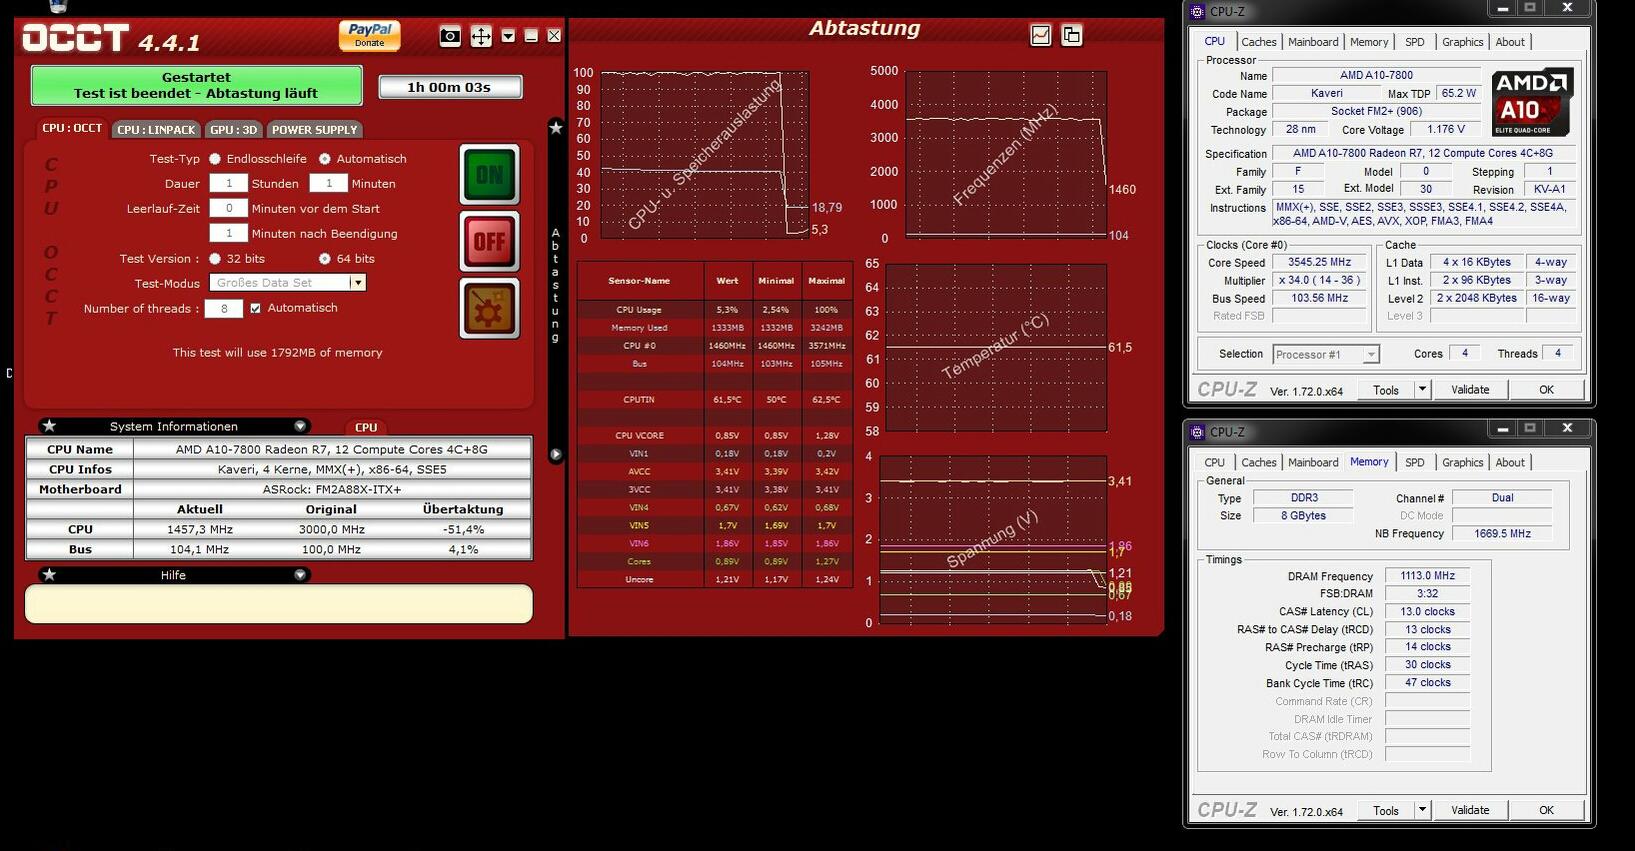
Task: Click the AMD A10 logo in CPU-Z
Action: 1533,102
